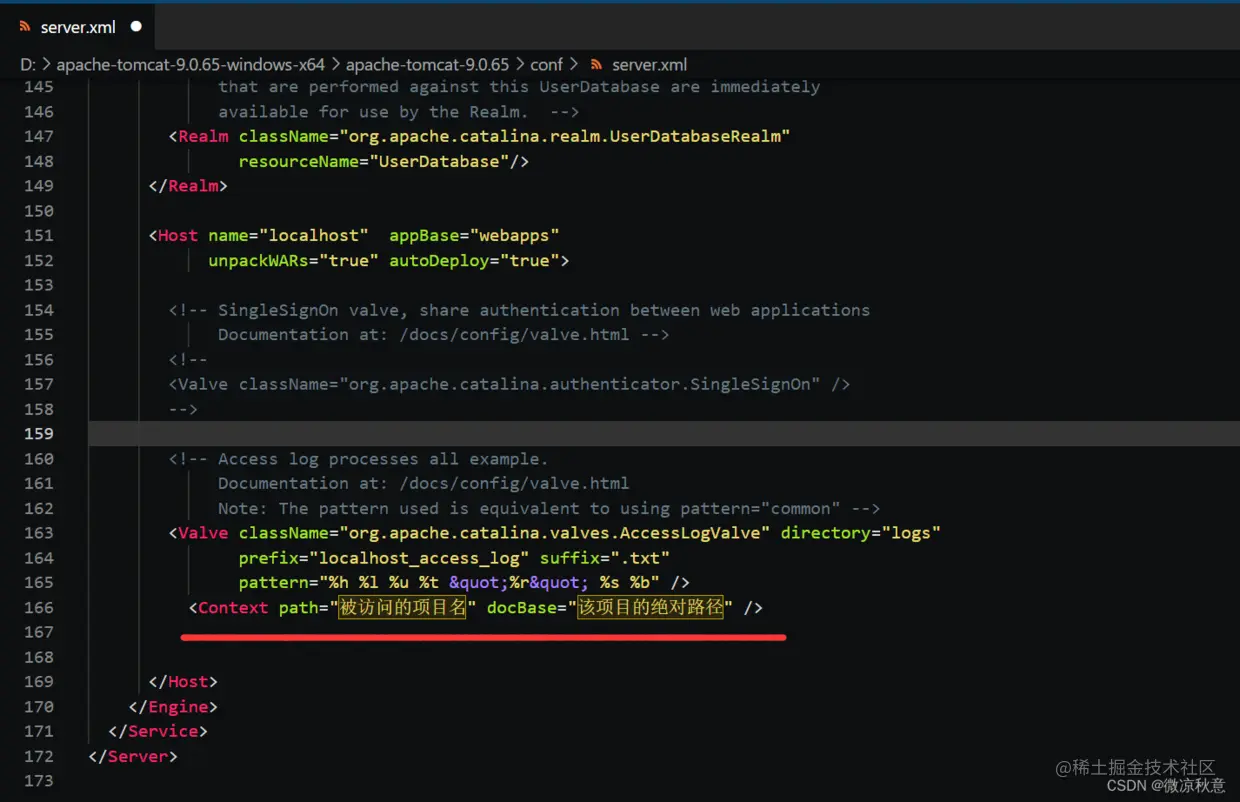The width and height of the screenshot is (1240, 802).
Task: Click the docBase value 该项目的绝对路径
Action: pyautogui.click(x=651, y=607)
